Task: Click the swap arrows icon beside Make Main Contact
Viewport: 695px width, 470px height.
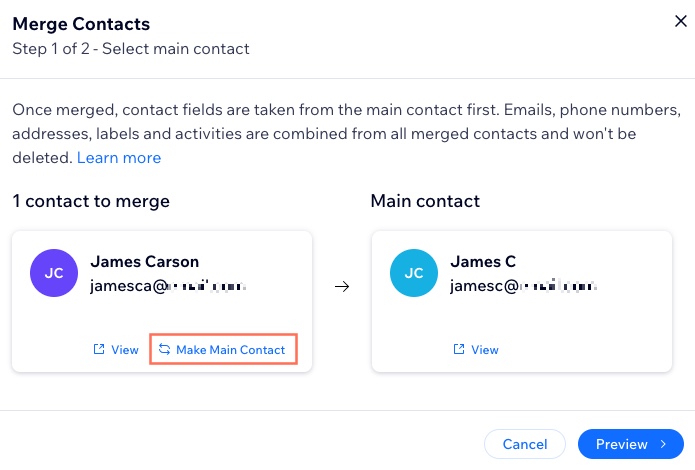Action: coord(164,349)
